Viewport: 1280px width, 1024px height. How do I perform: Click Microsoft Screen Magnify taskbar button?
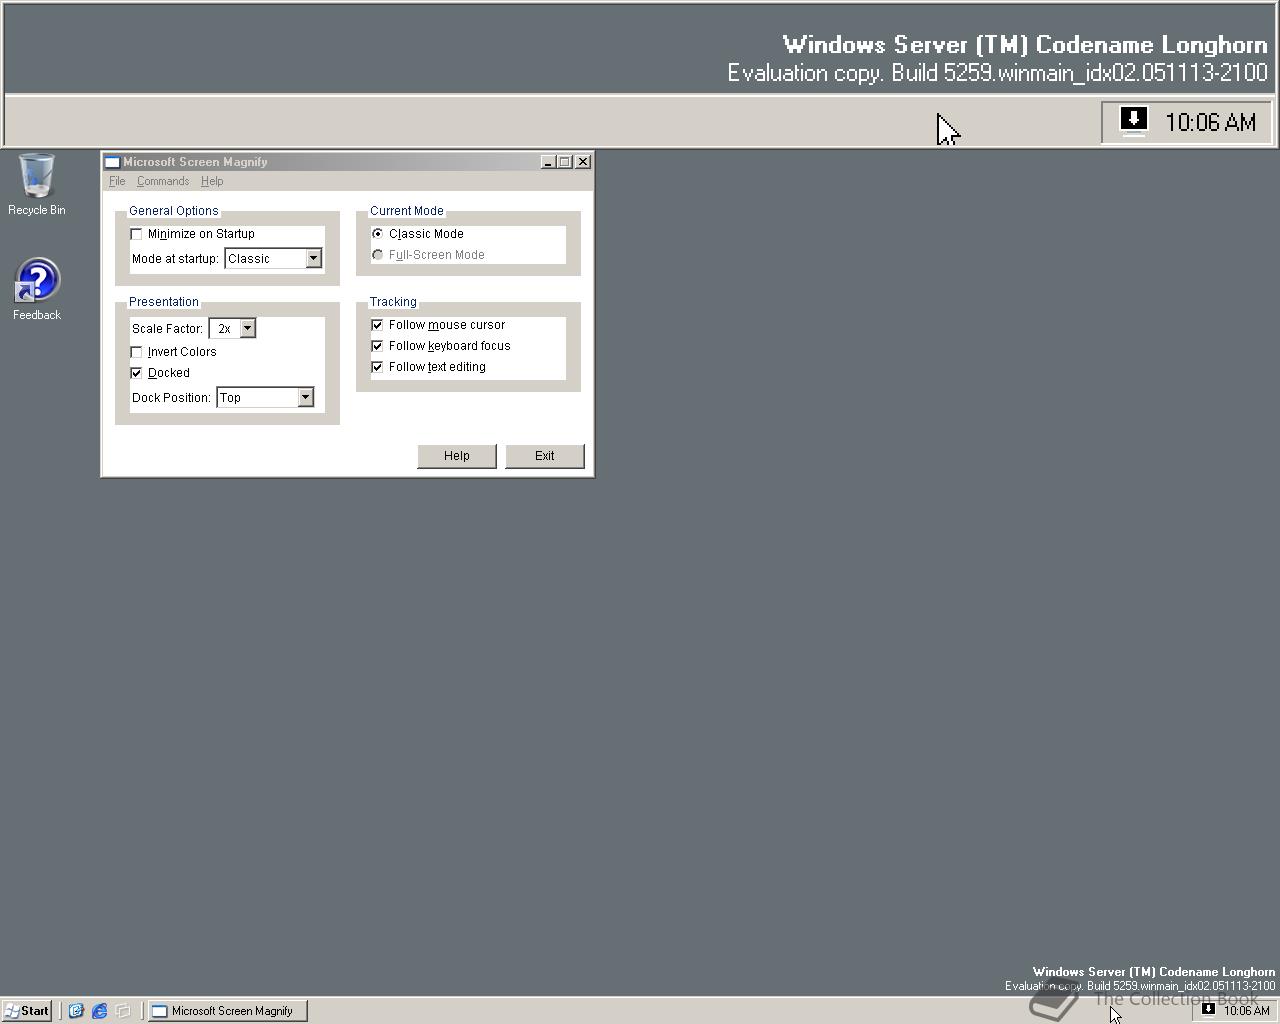[228, 1011]
